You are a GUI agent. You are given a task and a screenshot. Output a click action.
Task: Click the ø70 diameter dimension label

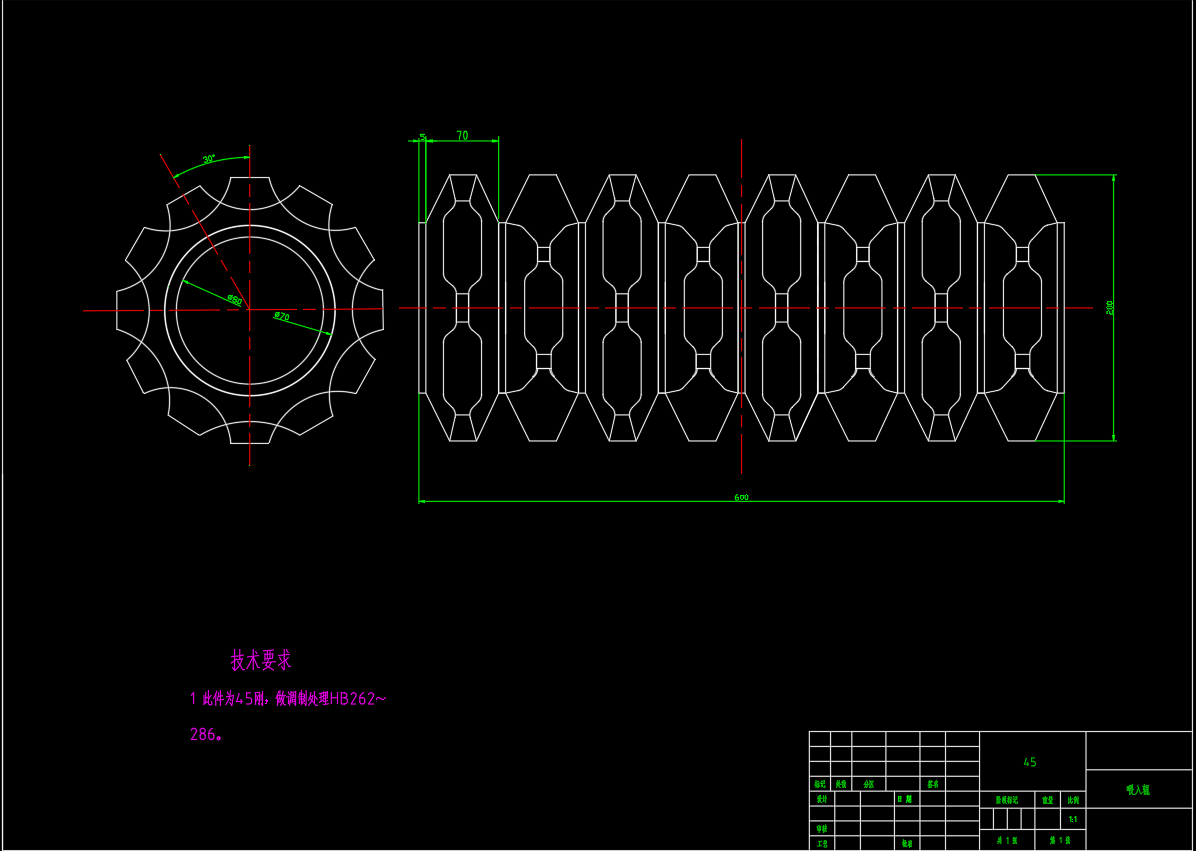coord(282,317)
